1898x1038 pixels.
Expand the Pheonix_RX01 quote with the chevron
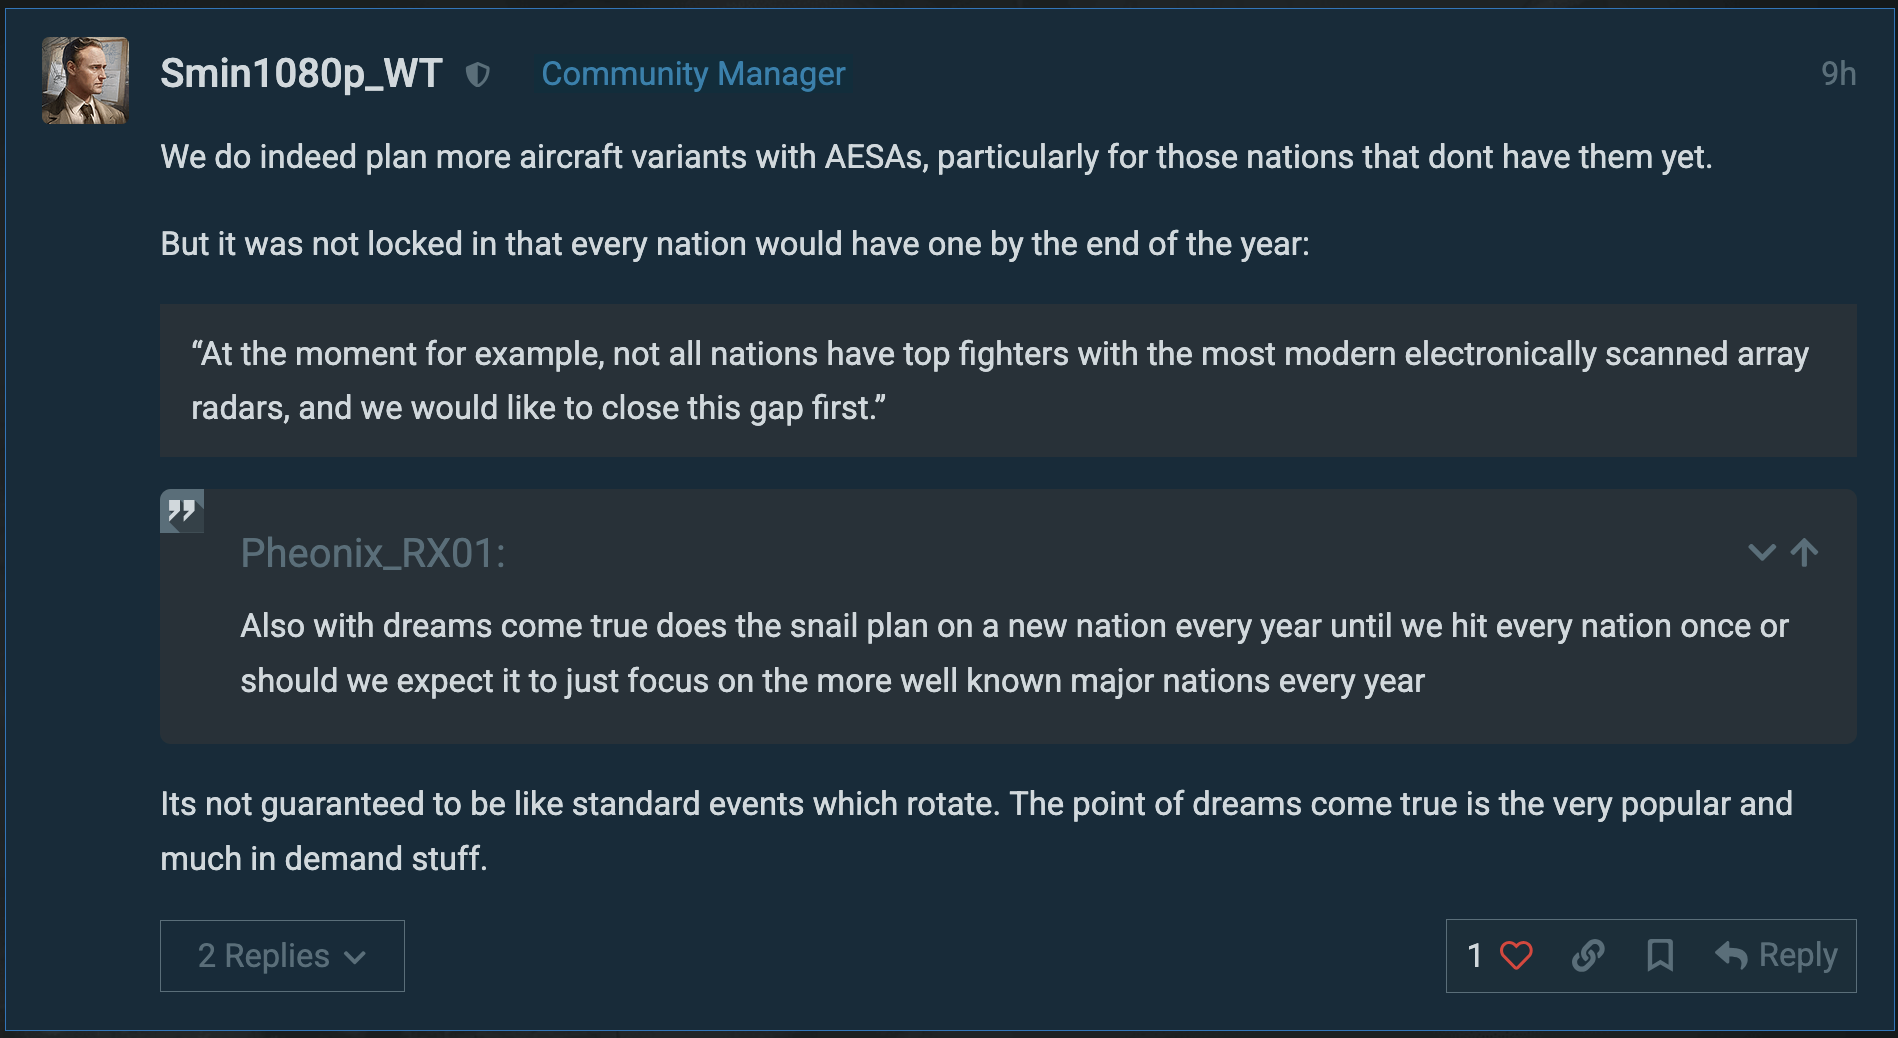pos(1761,552)
